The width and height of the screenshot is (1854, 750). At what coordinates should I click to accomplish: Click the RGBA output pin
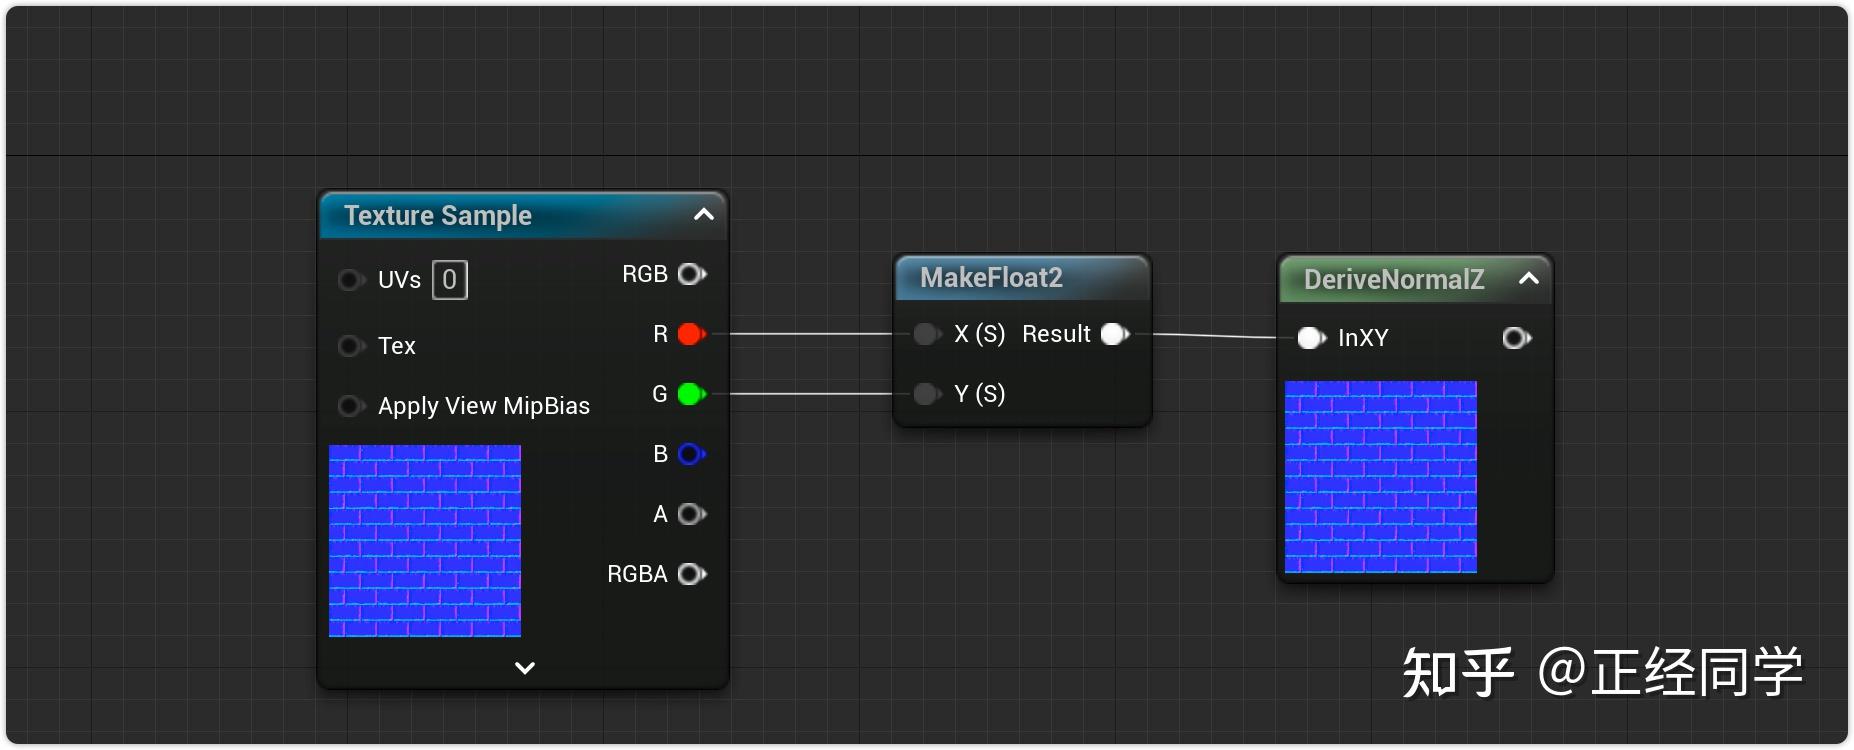click(x=691, y=574)
